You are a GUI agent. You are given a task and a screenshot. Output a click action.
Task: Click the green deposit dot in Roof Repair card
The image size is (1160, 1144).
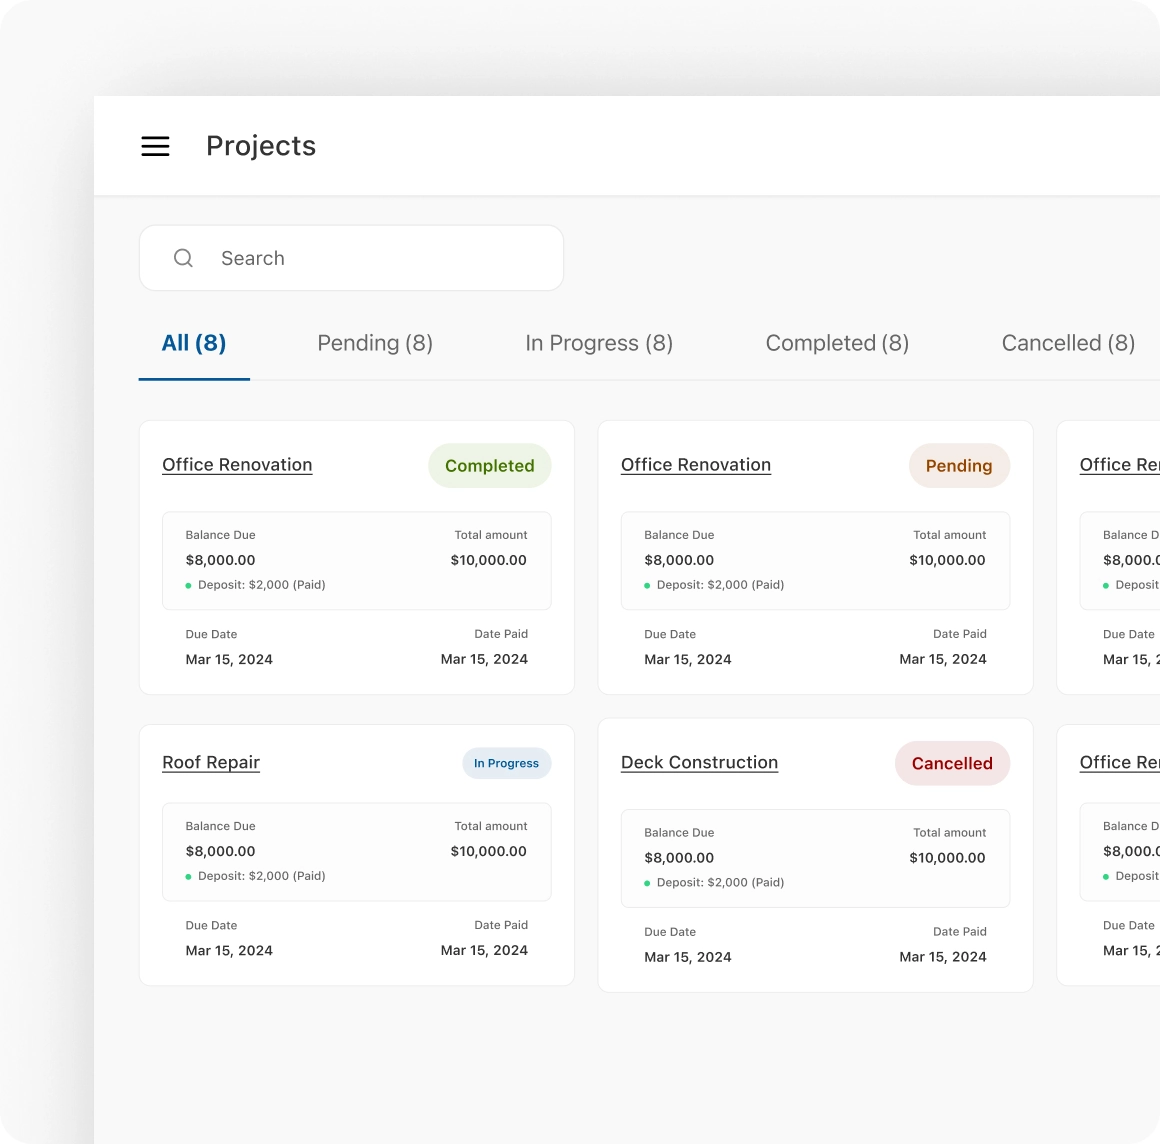click(x=188, y=877)
